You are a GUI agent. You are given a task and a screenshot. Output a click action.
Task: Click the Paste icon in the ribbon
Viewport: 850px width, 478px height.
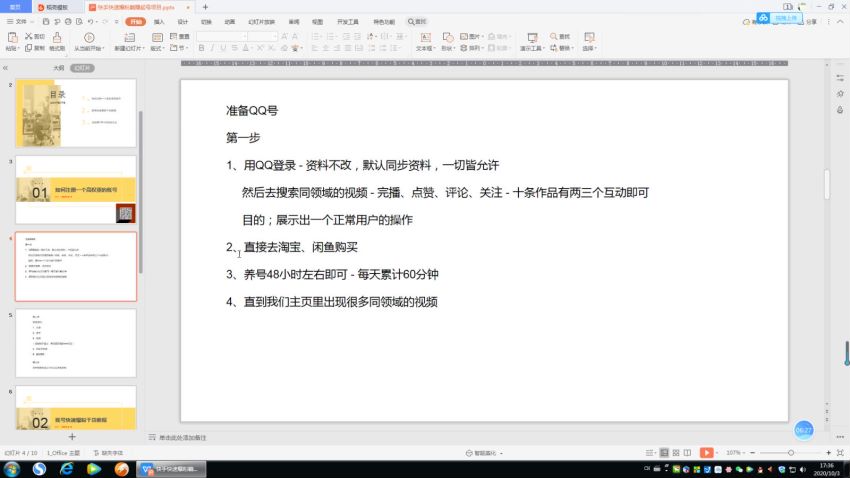click(12, 38)
